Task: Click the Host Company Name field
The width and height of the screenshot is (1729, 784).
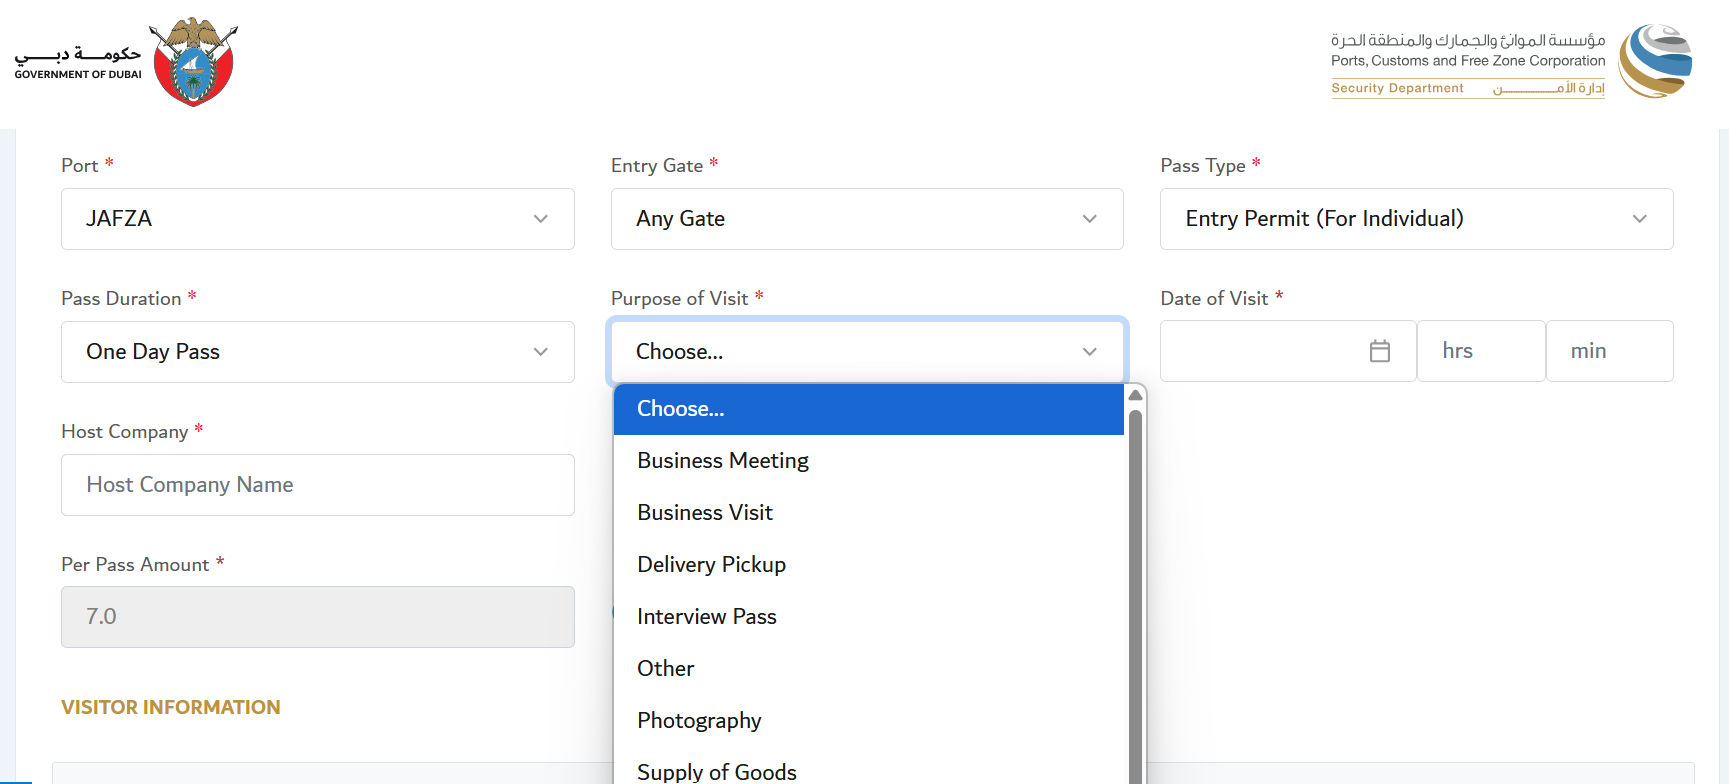Action: click(317, 485)
